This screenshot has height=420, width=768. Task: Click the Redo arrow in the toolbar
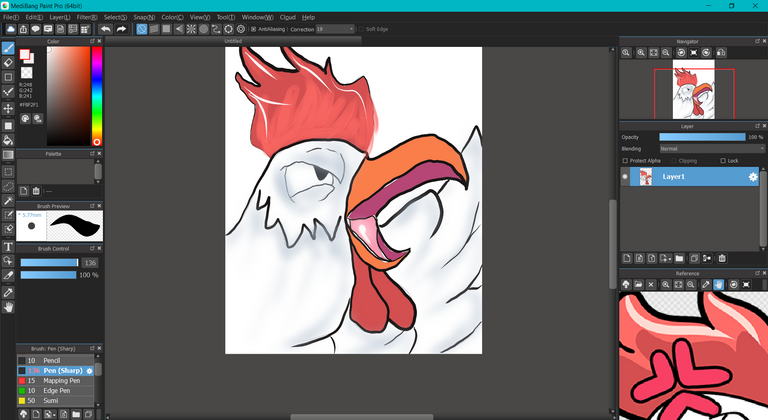coord(121,29)
